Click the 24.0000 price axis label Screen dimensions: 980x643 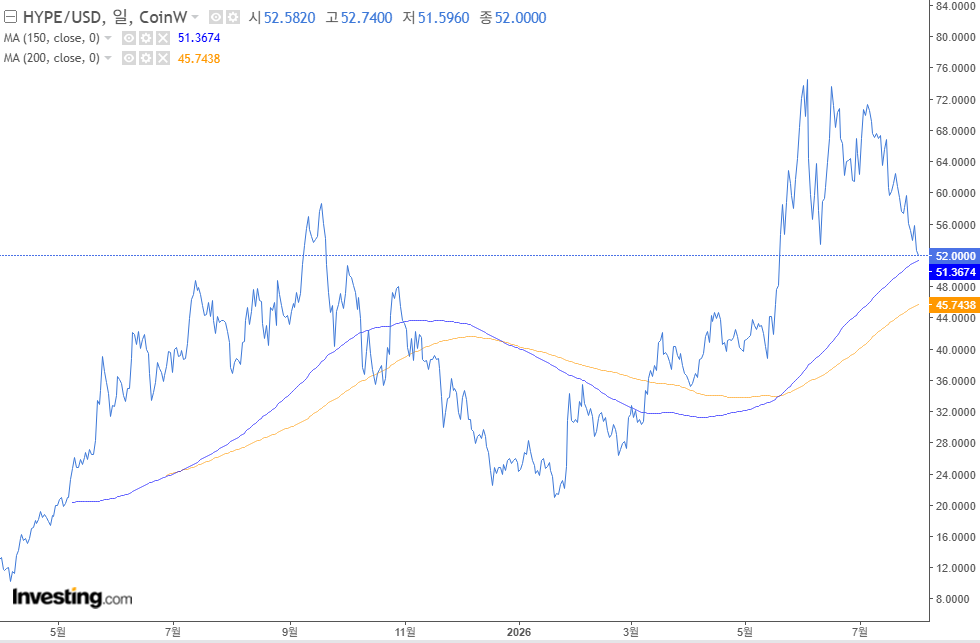tap(955, 474)
